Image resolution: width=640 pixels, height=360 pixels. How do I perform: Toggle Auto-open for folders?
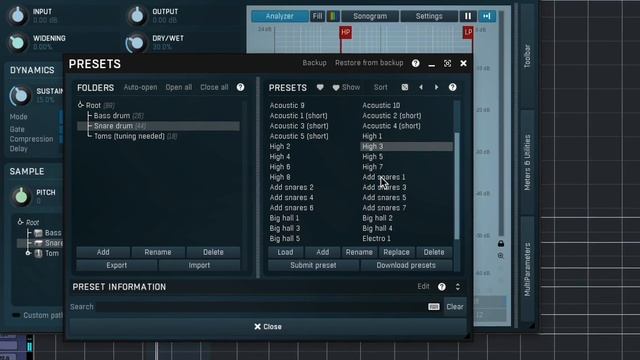tap(140, 87)
